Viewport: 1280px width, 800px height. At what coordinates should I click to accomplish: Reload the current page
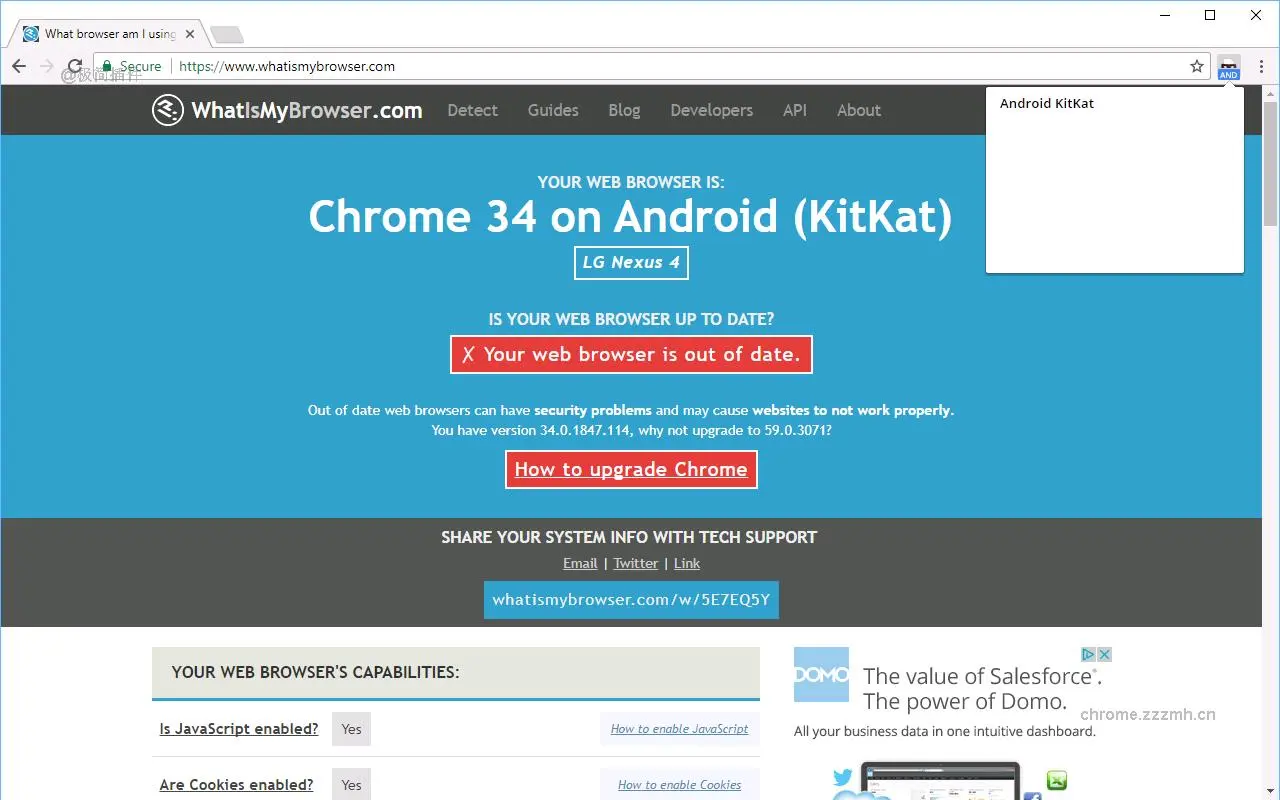pyautogui.click(x=75, y=66)
